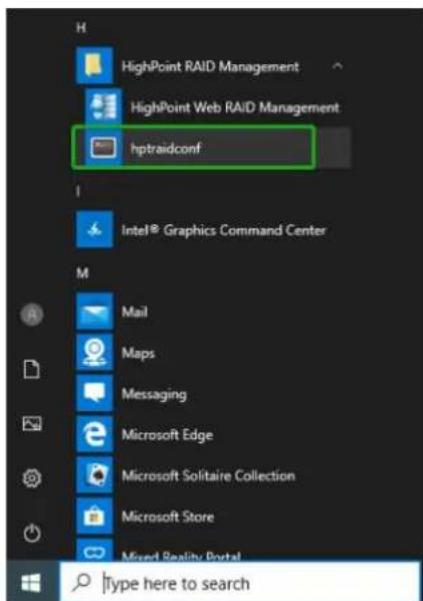Collapse HighPoint RAID Management folder chevron
The height and width of the screenshot is (601, 423).
[337, 66]
